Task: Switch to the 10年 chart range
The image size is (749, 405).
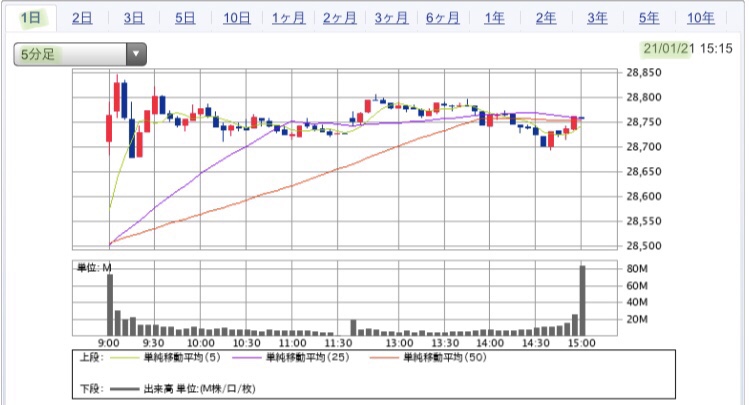Action: click(701, 18)
